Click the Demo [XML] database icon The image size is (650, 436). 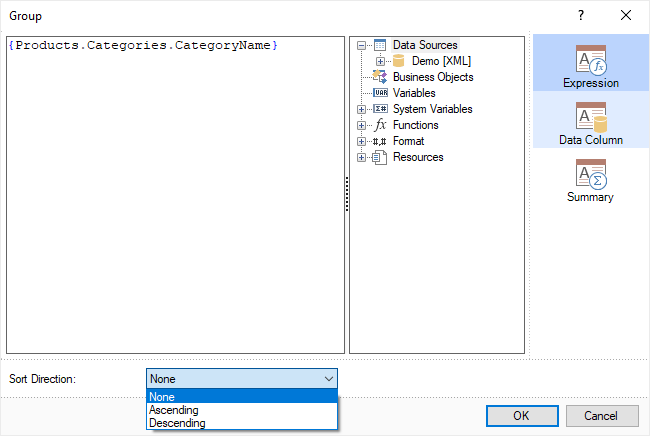click(x=398, y=61)
